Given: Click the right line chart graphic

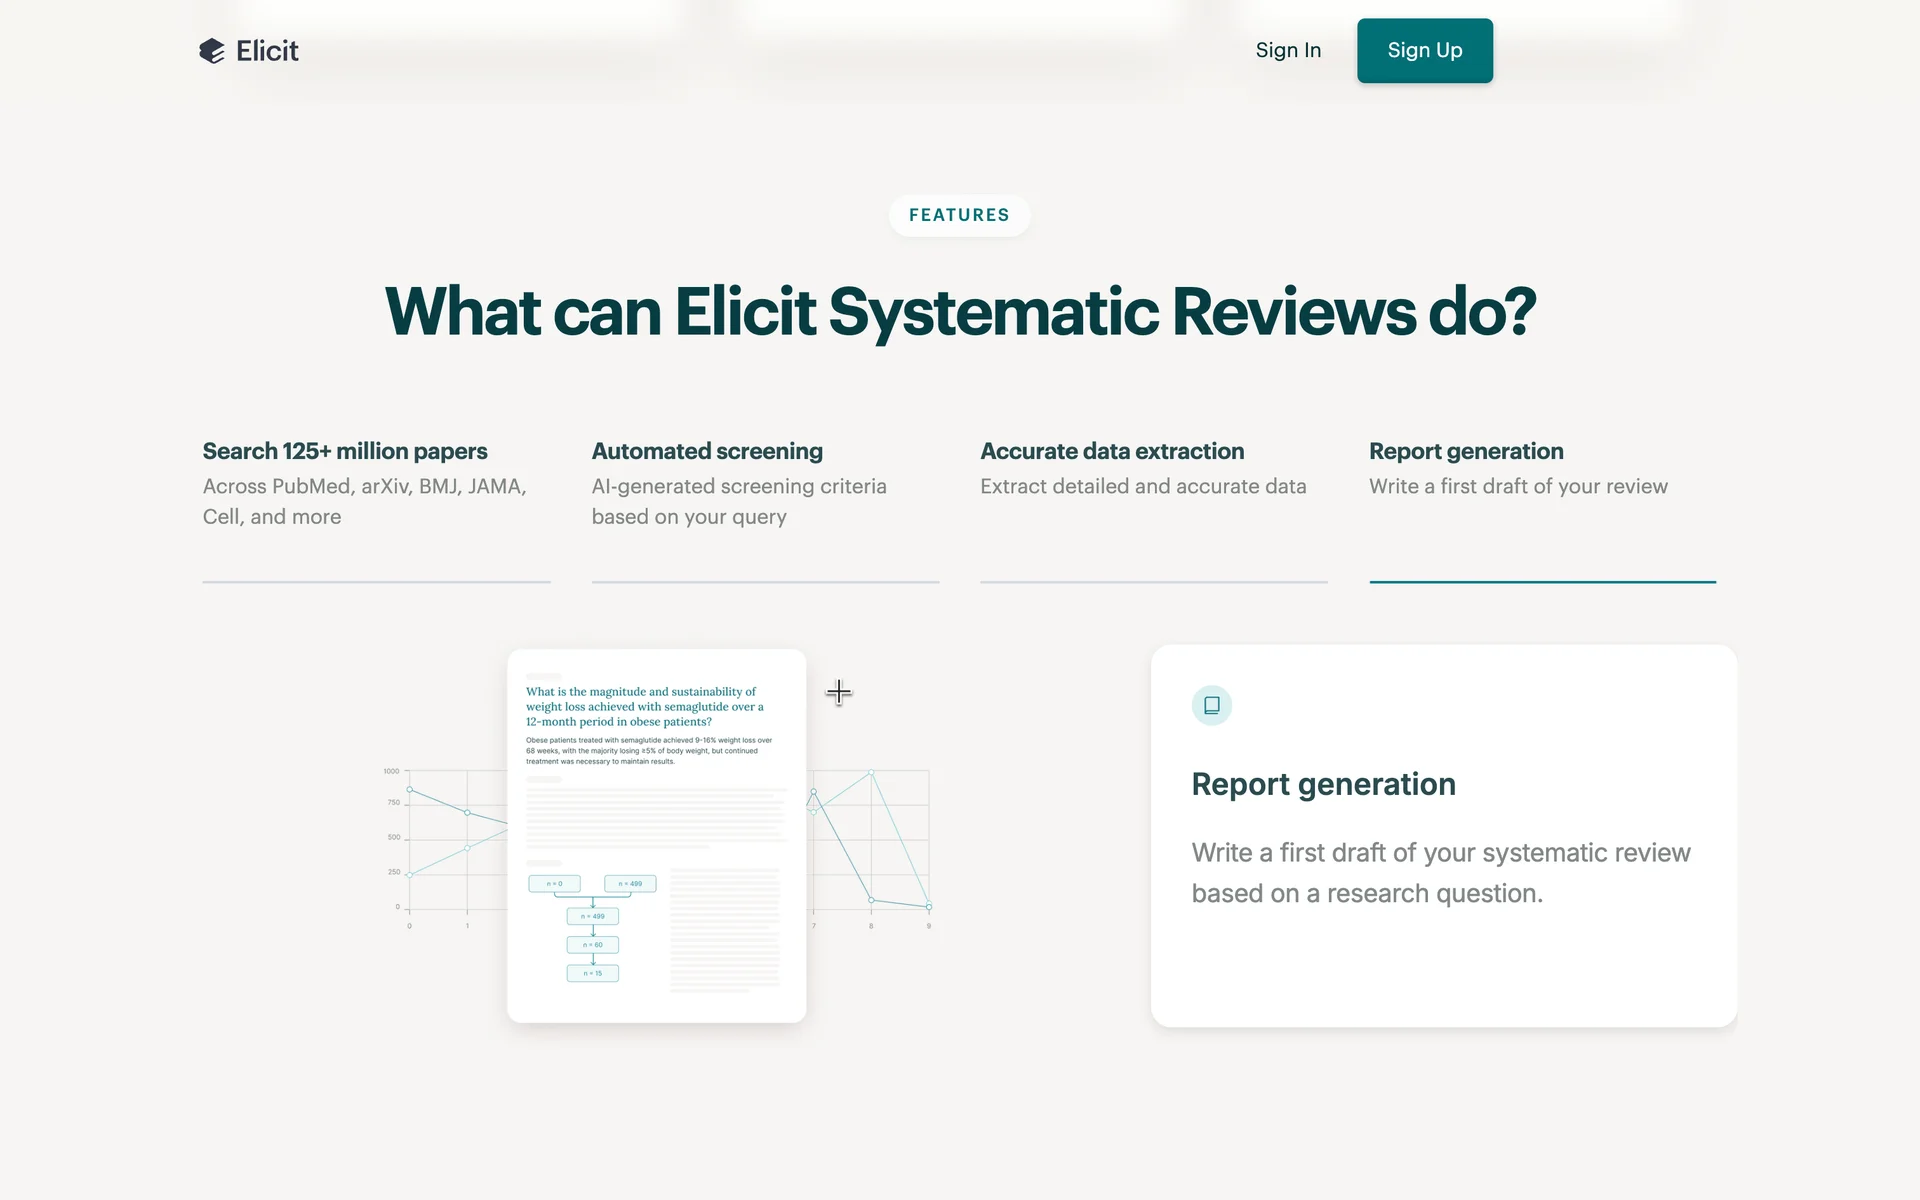Looking at the screenshot, I should coord(872,845).
